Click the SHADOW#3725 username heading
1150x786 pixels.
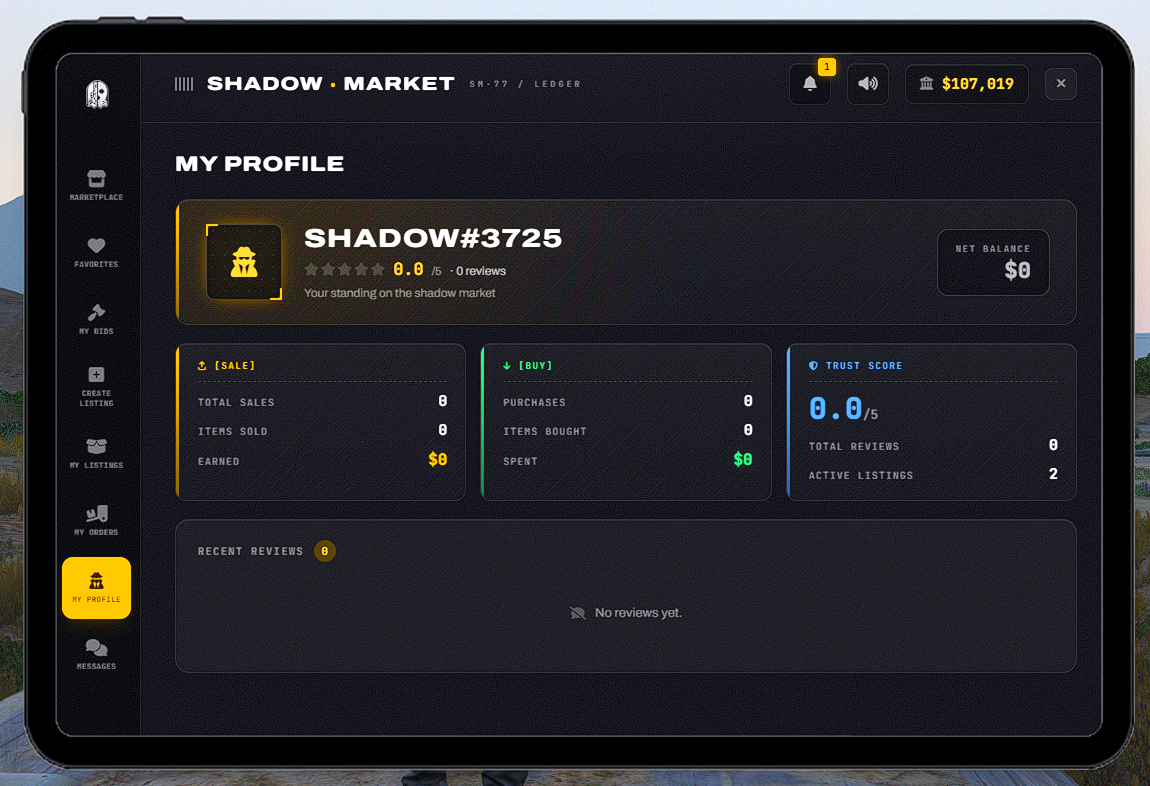click(433, 238)
